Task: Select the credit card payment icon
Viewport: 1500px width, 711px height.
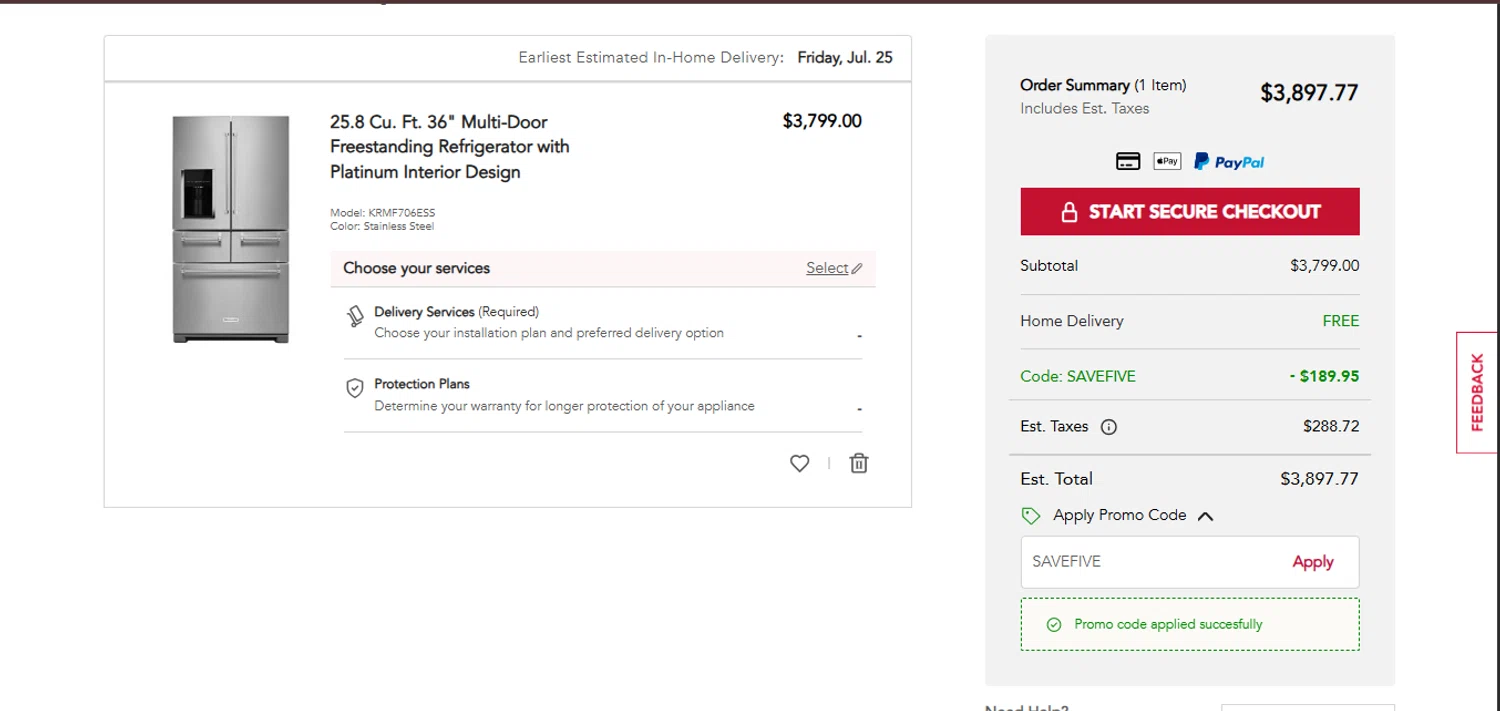Action: pyautogui.click(x=1128, y=161)
